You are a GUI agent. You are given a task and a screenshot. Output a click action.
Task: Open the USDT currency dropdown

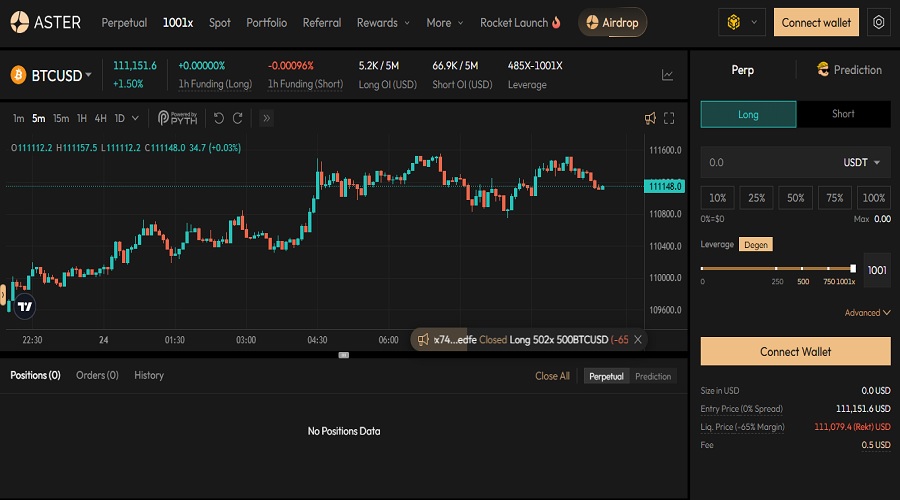click(862, 162)
